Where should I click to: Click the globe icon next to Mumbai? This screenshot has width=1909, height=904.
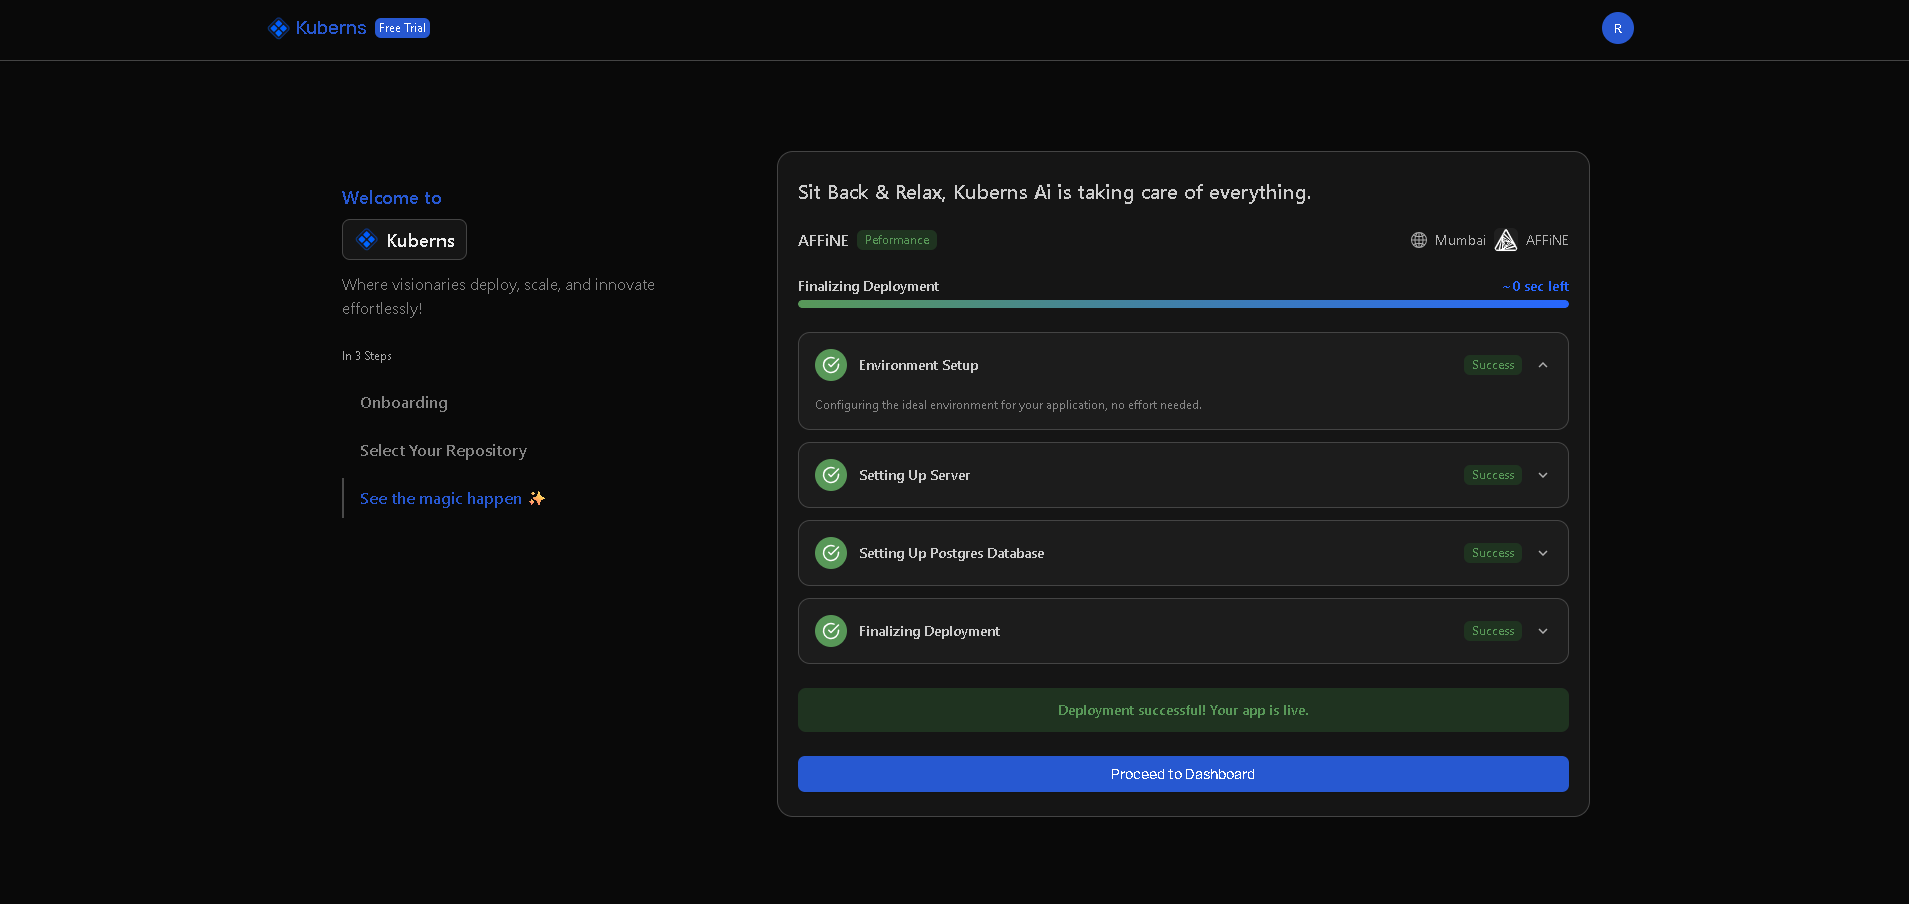click(1418, 240)
